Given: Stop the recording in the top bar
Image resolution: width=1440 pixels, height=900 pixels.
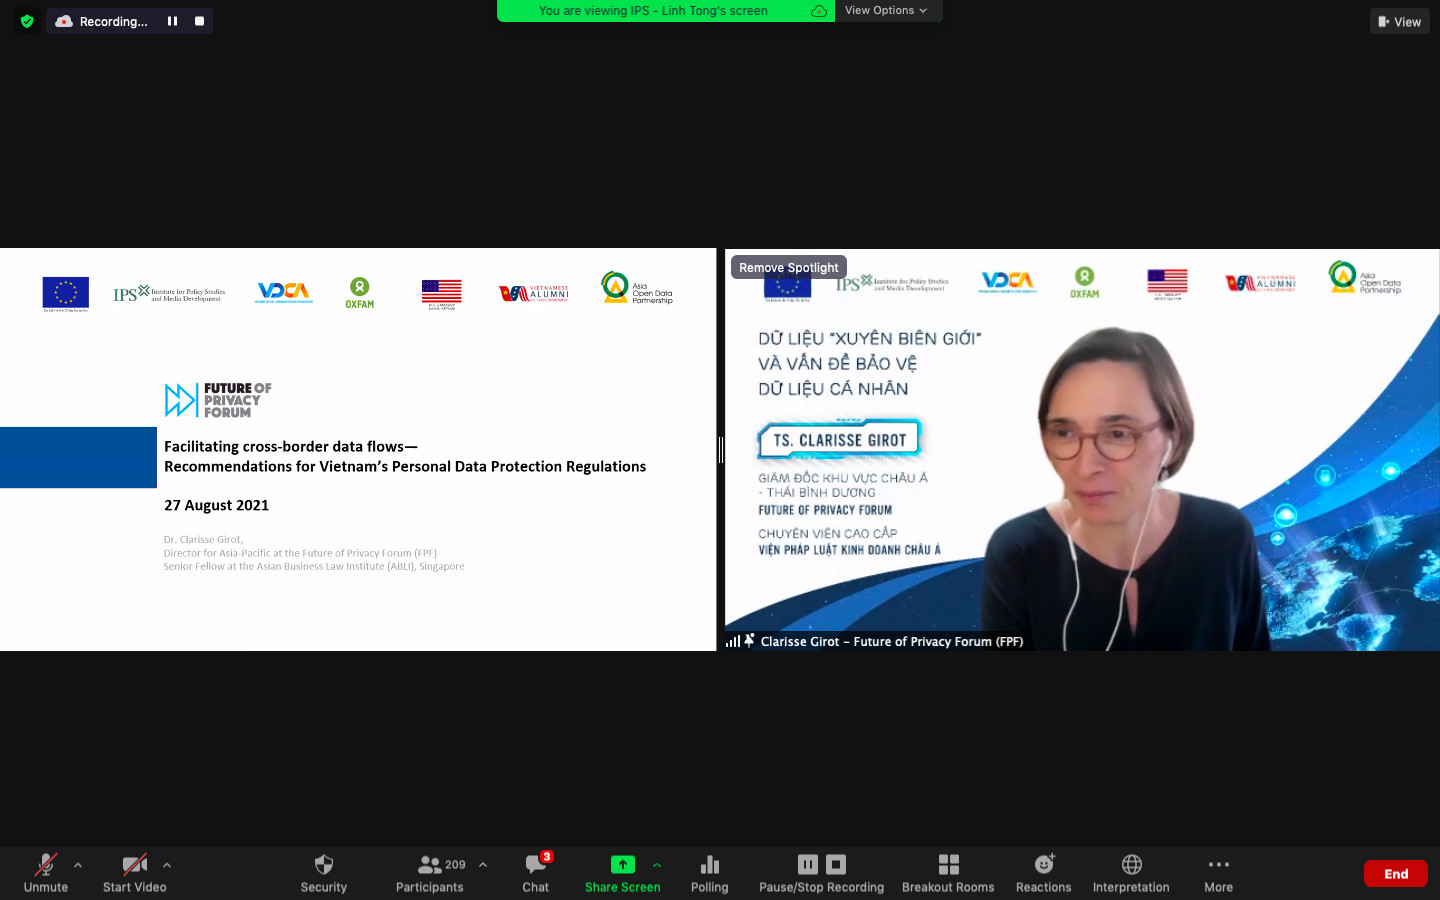Looking at the screenshot, I should pyautogui.click(x=199, y=21).
